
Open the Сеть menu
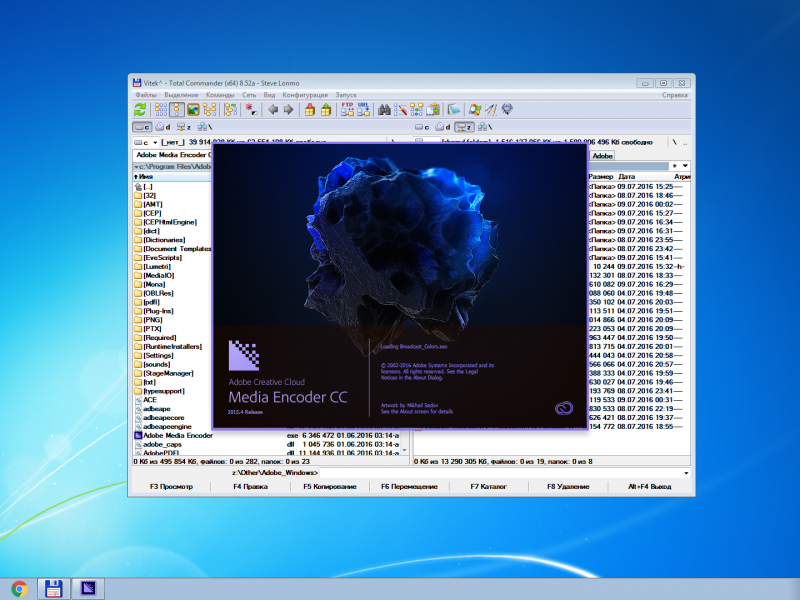point(249,95)
